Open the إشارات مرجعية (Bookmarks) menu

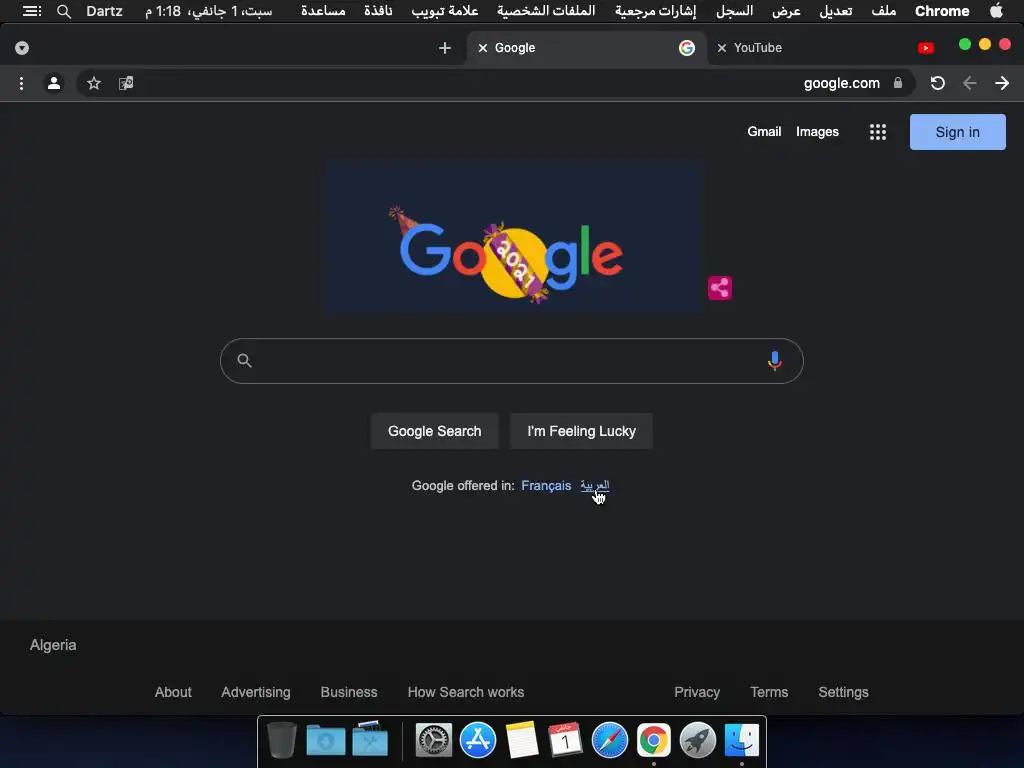coord(656,11)
